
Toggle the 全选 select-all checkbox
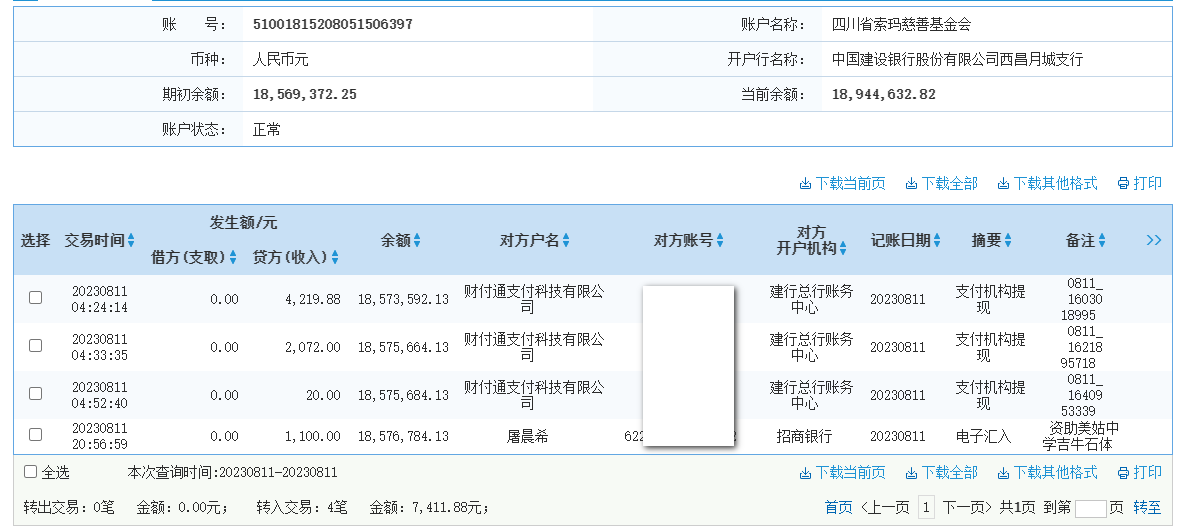(30, 472)
